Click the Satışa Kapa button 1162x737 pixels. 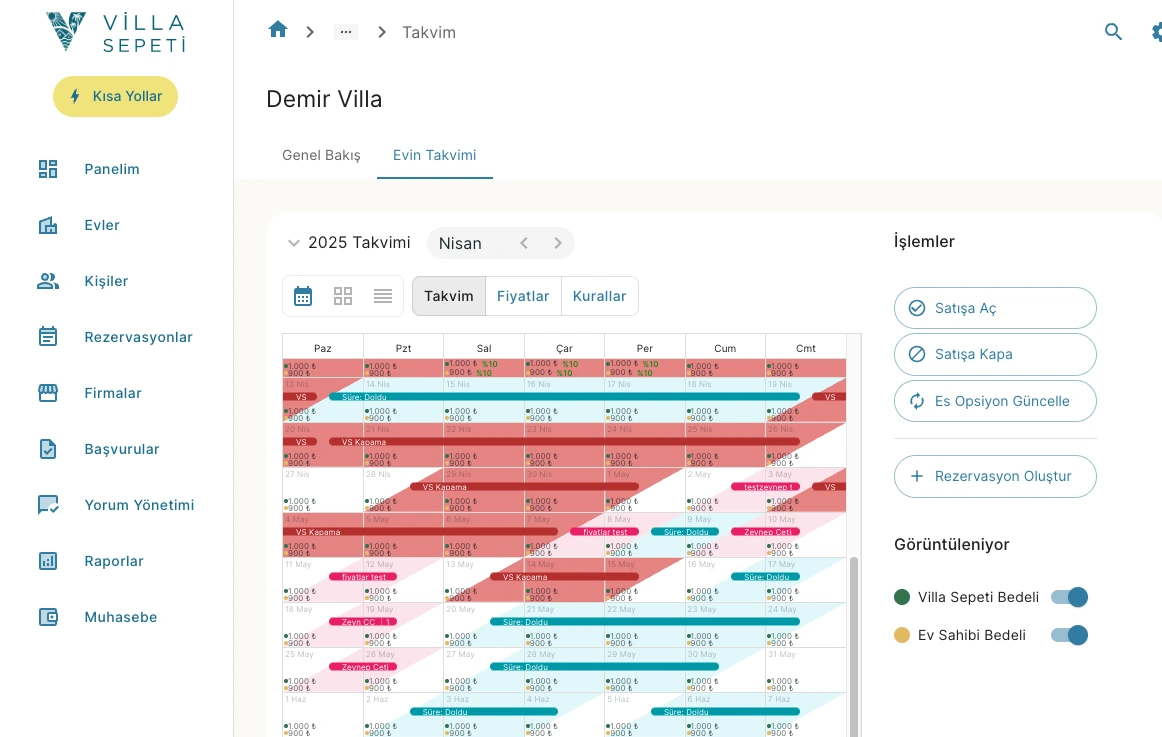995,354
